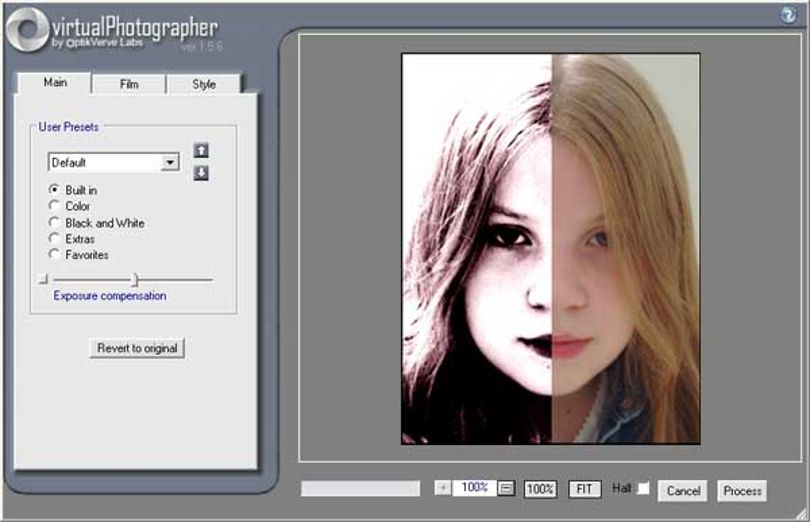Select the Built in radio option
The height and width of the screenshot is (522, 810).
point(54,190)
